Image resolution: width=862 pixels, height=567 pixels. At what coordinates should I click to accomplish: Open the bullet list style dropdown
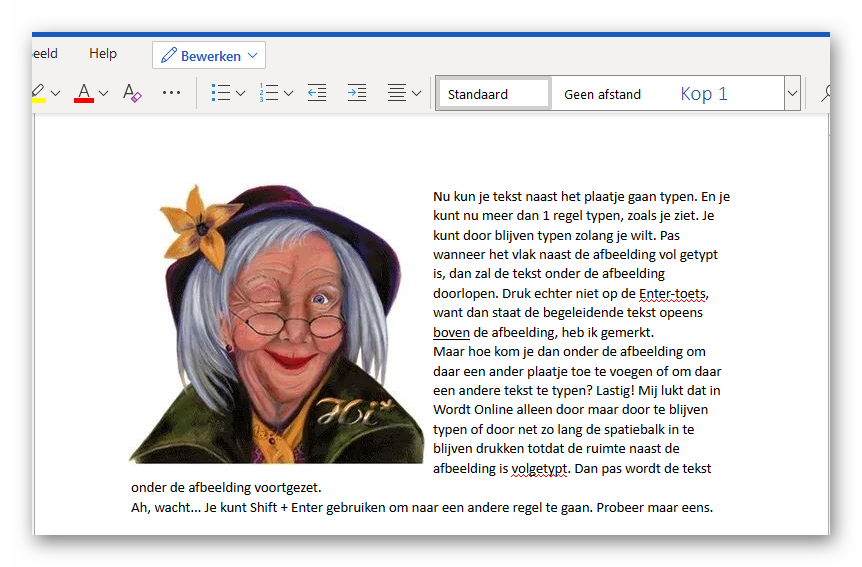pos(240,94)
